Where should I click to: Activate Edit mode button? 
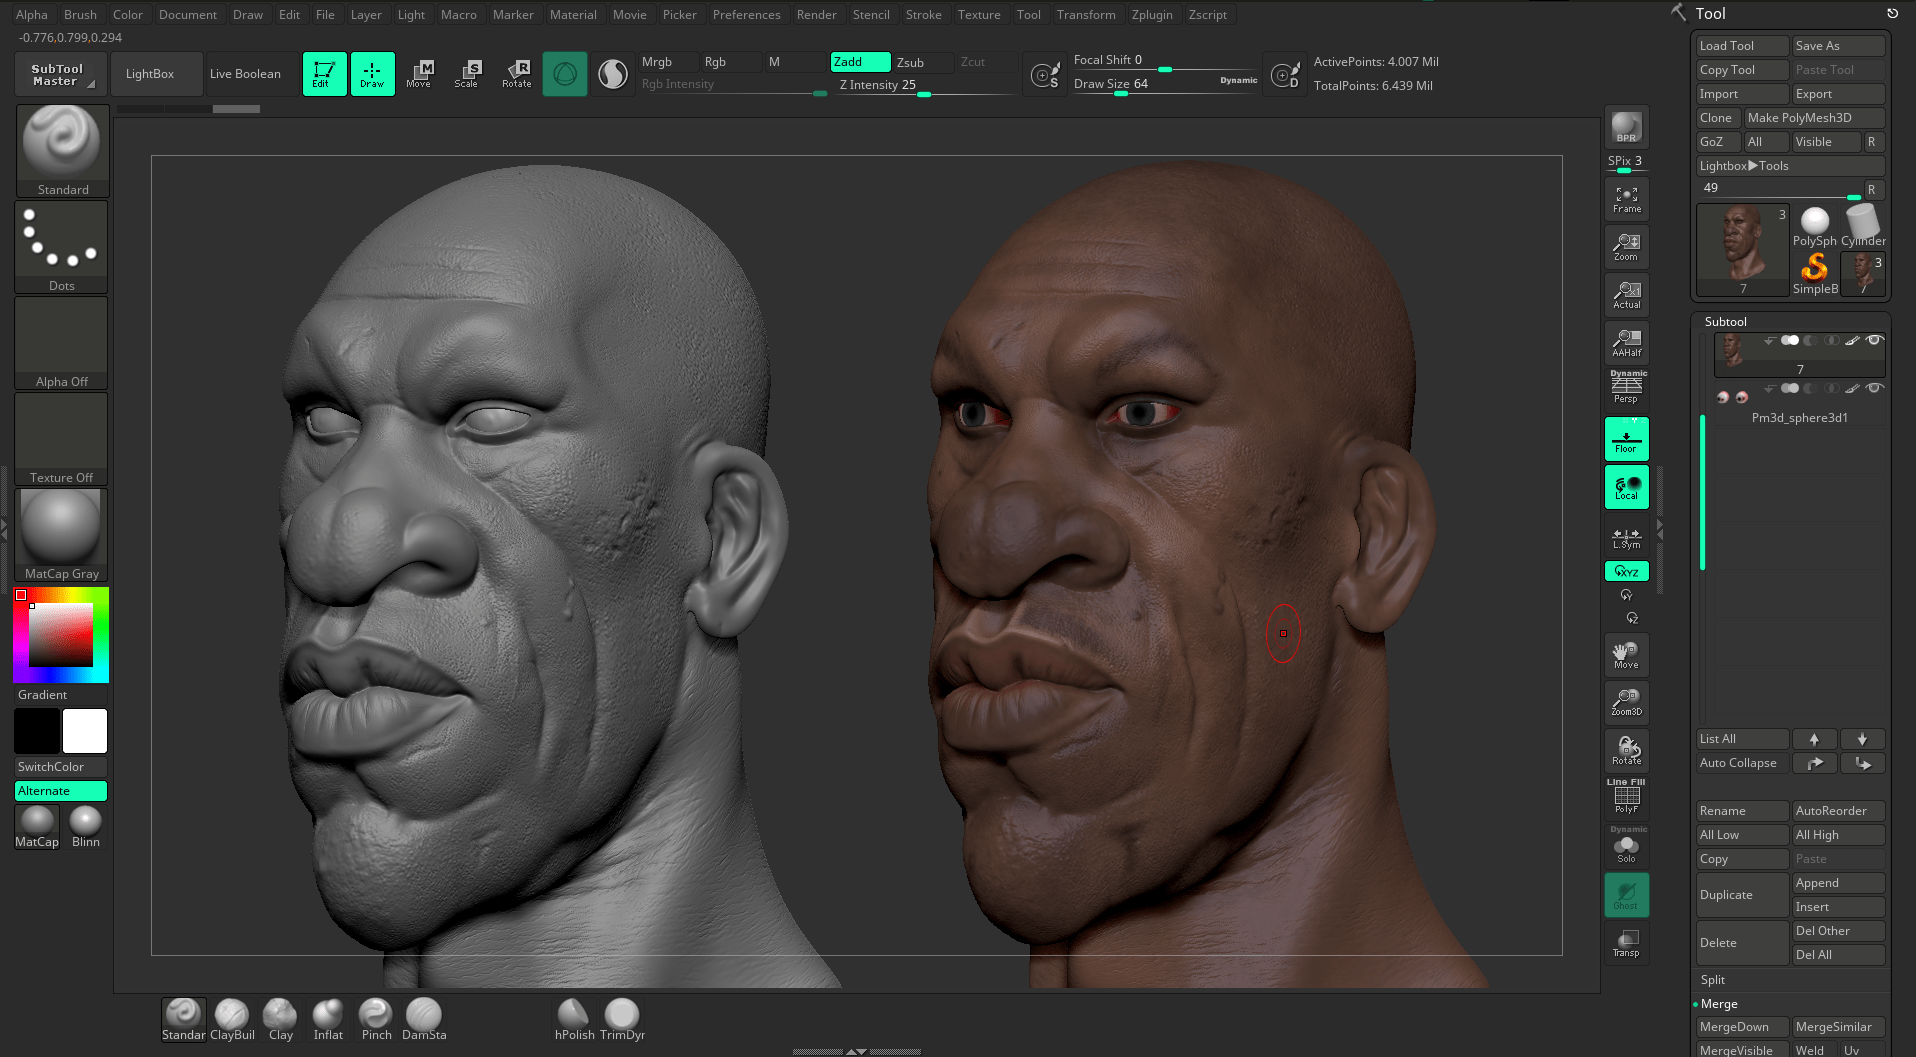click(324, 74)
